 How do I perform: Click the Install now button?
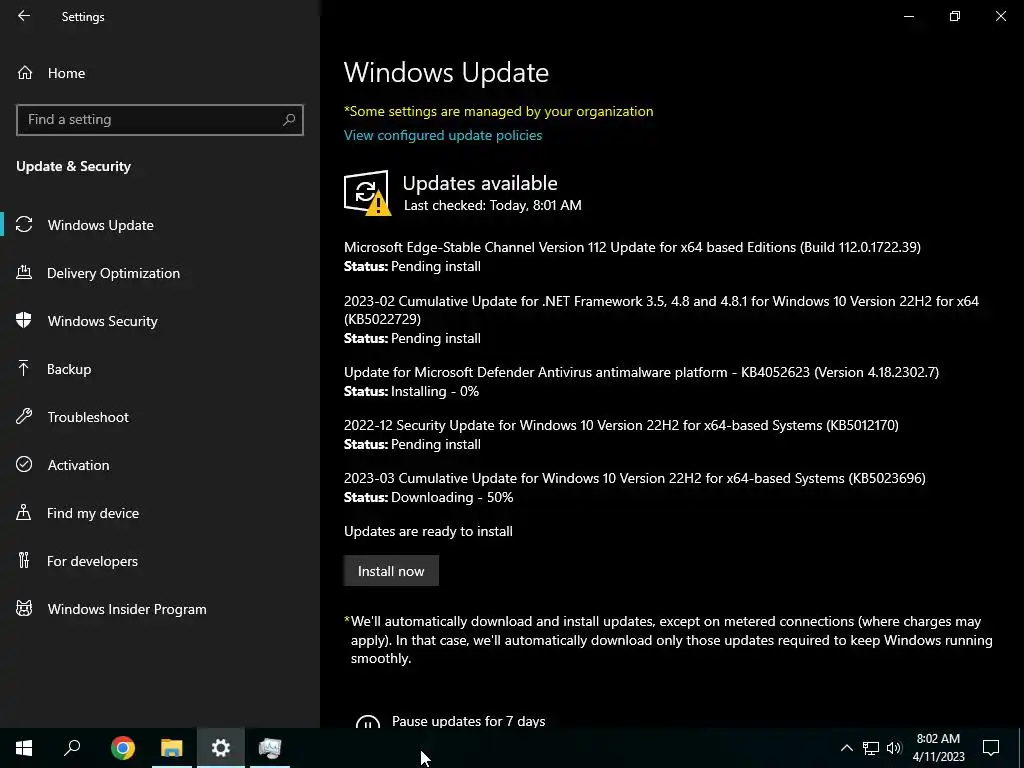pos(391,571)
